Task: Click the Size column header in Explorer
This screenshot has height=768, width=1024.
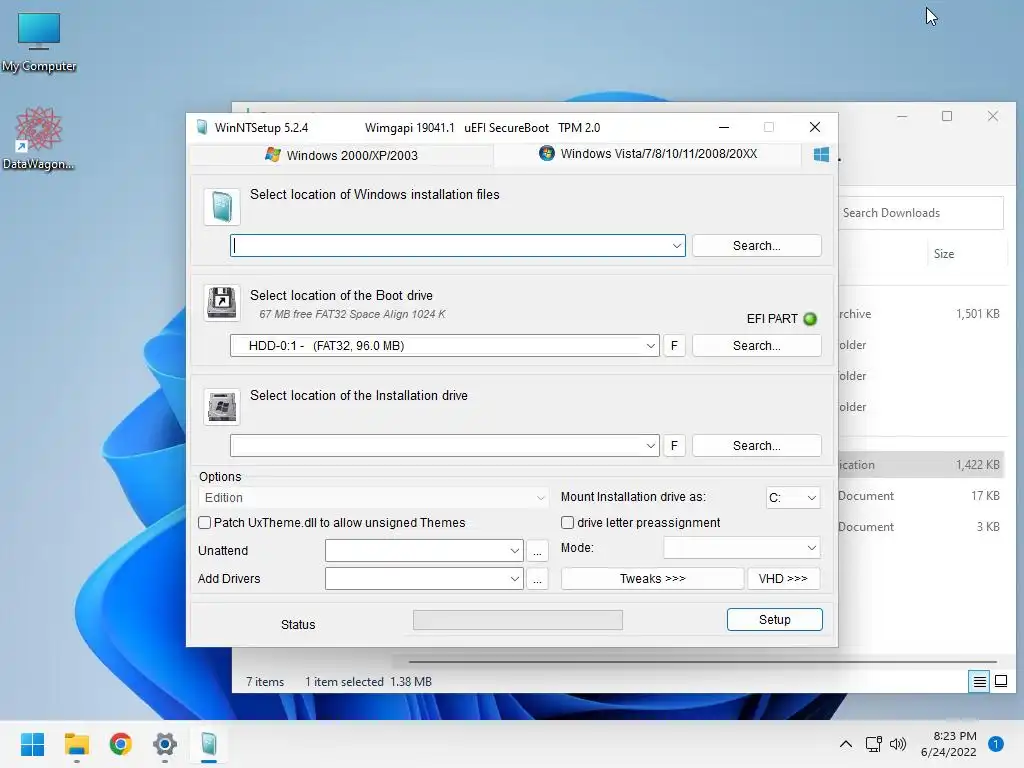Action: [944, 254]
